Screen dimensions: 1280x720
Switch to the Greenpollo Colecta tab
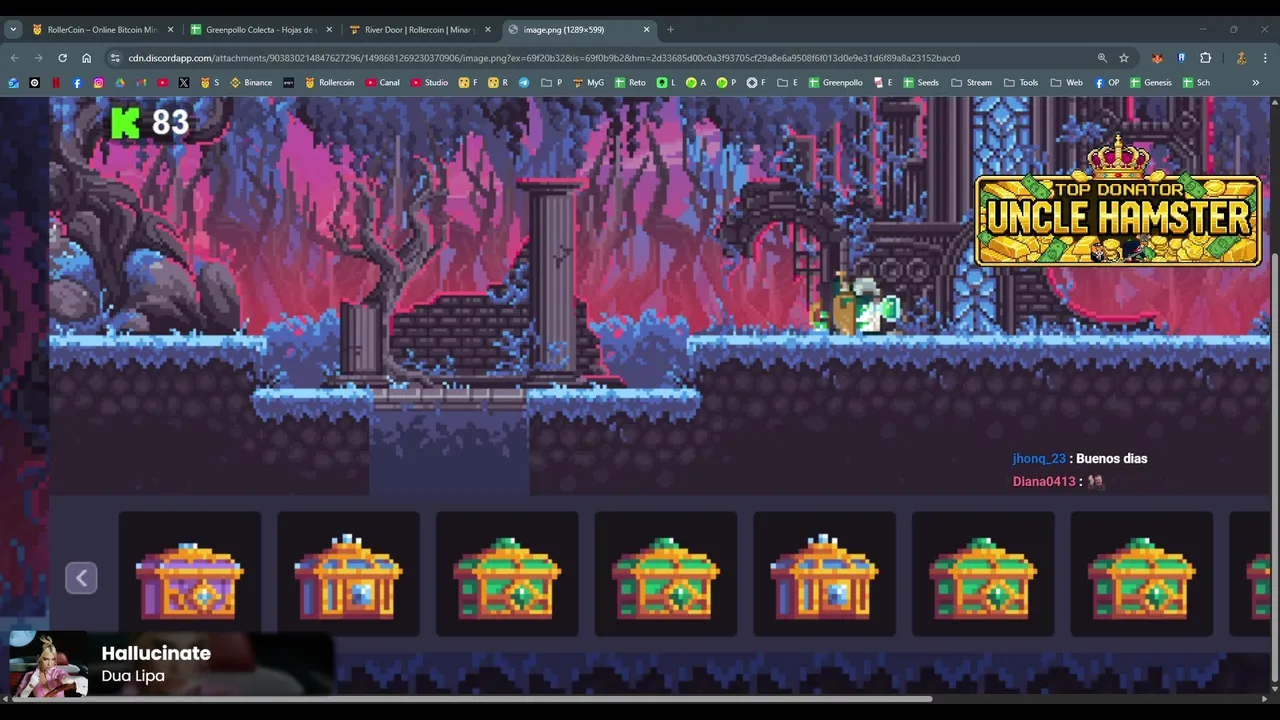pyautogui.click(x=260, y=30)
